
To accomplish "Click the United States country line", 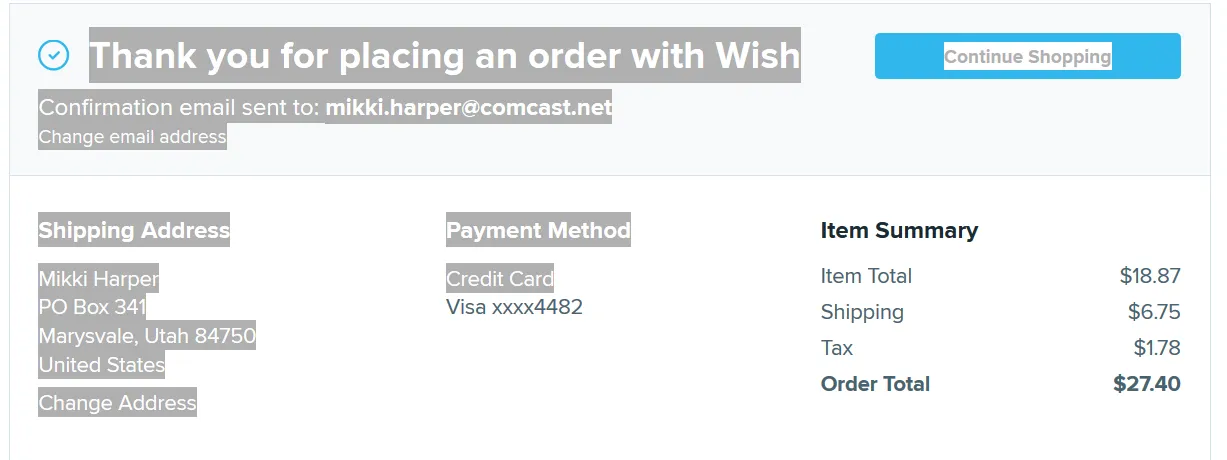I will point(101,365).
